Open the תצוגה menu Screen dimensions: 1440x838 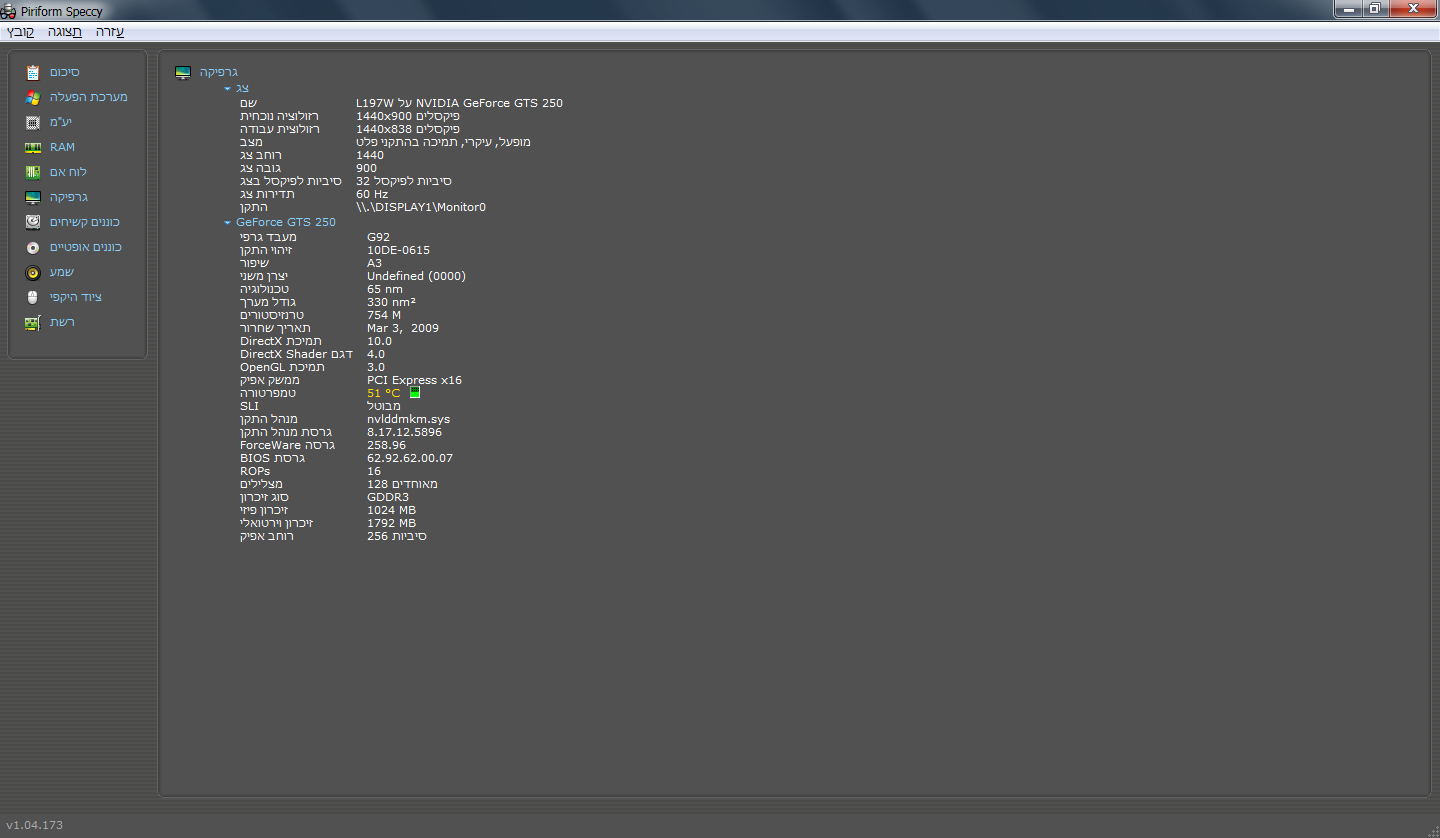point(65,32)
